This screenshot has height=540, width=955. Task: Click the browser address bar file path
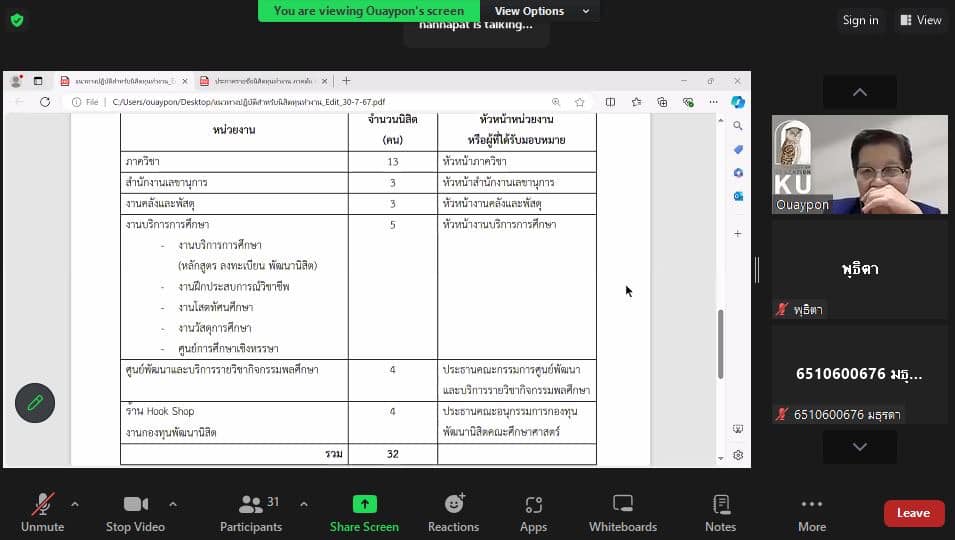248,102
